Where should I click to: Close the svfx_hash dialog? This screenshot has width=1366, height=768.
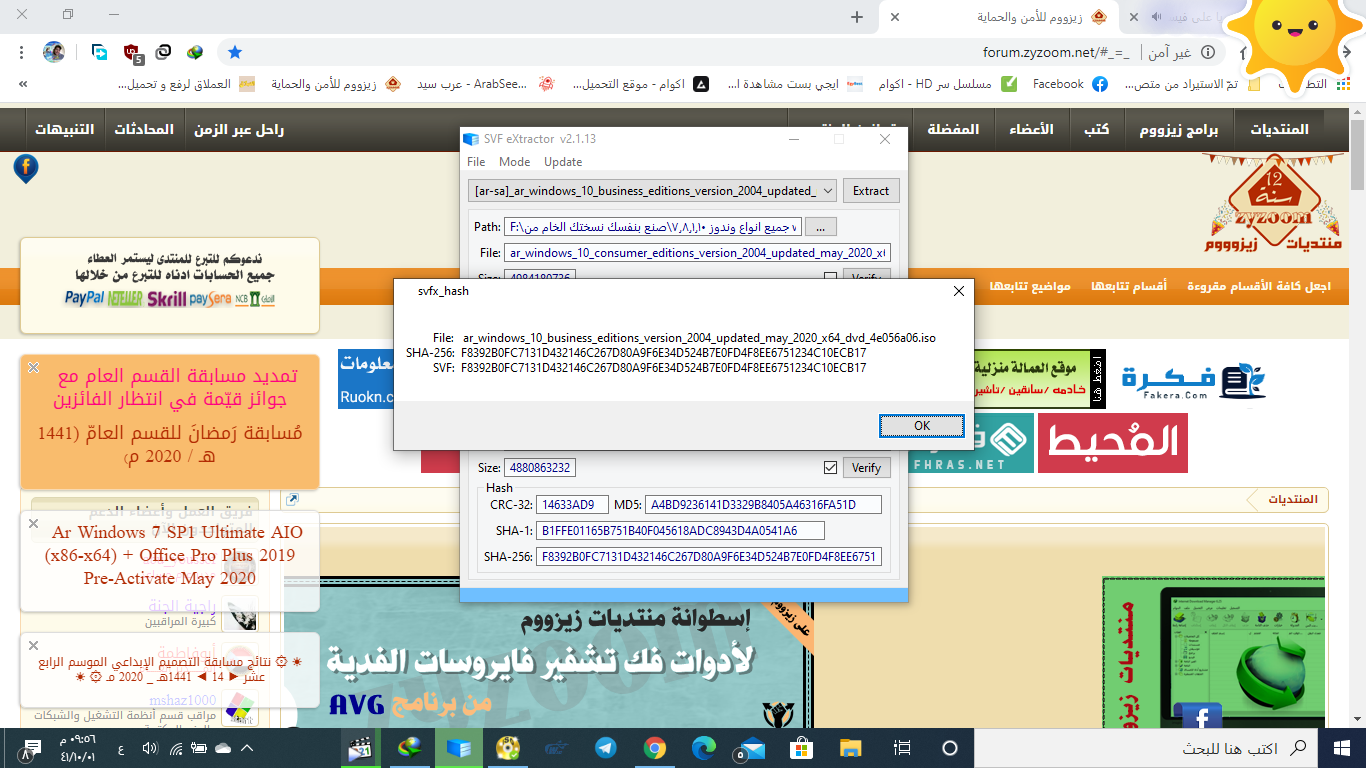tap(959, 291)
